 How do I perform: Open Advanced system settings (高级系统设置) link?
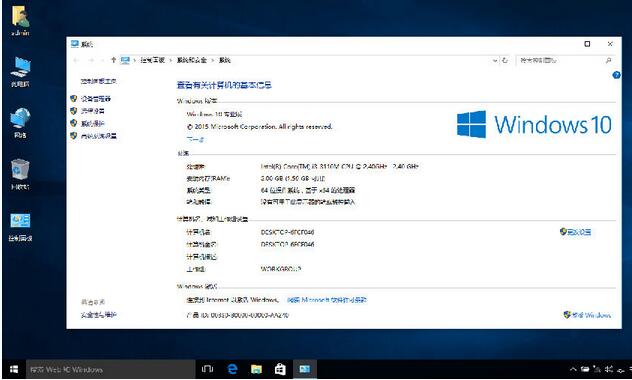tap(99, 136)
